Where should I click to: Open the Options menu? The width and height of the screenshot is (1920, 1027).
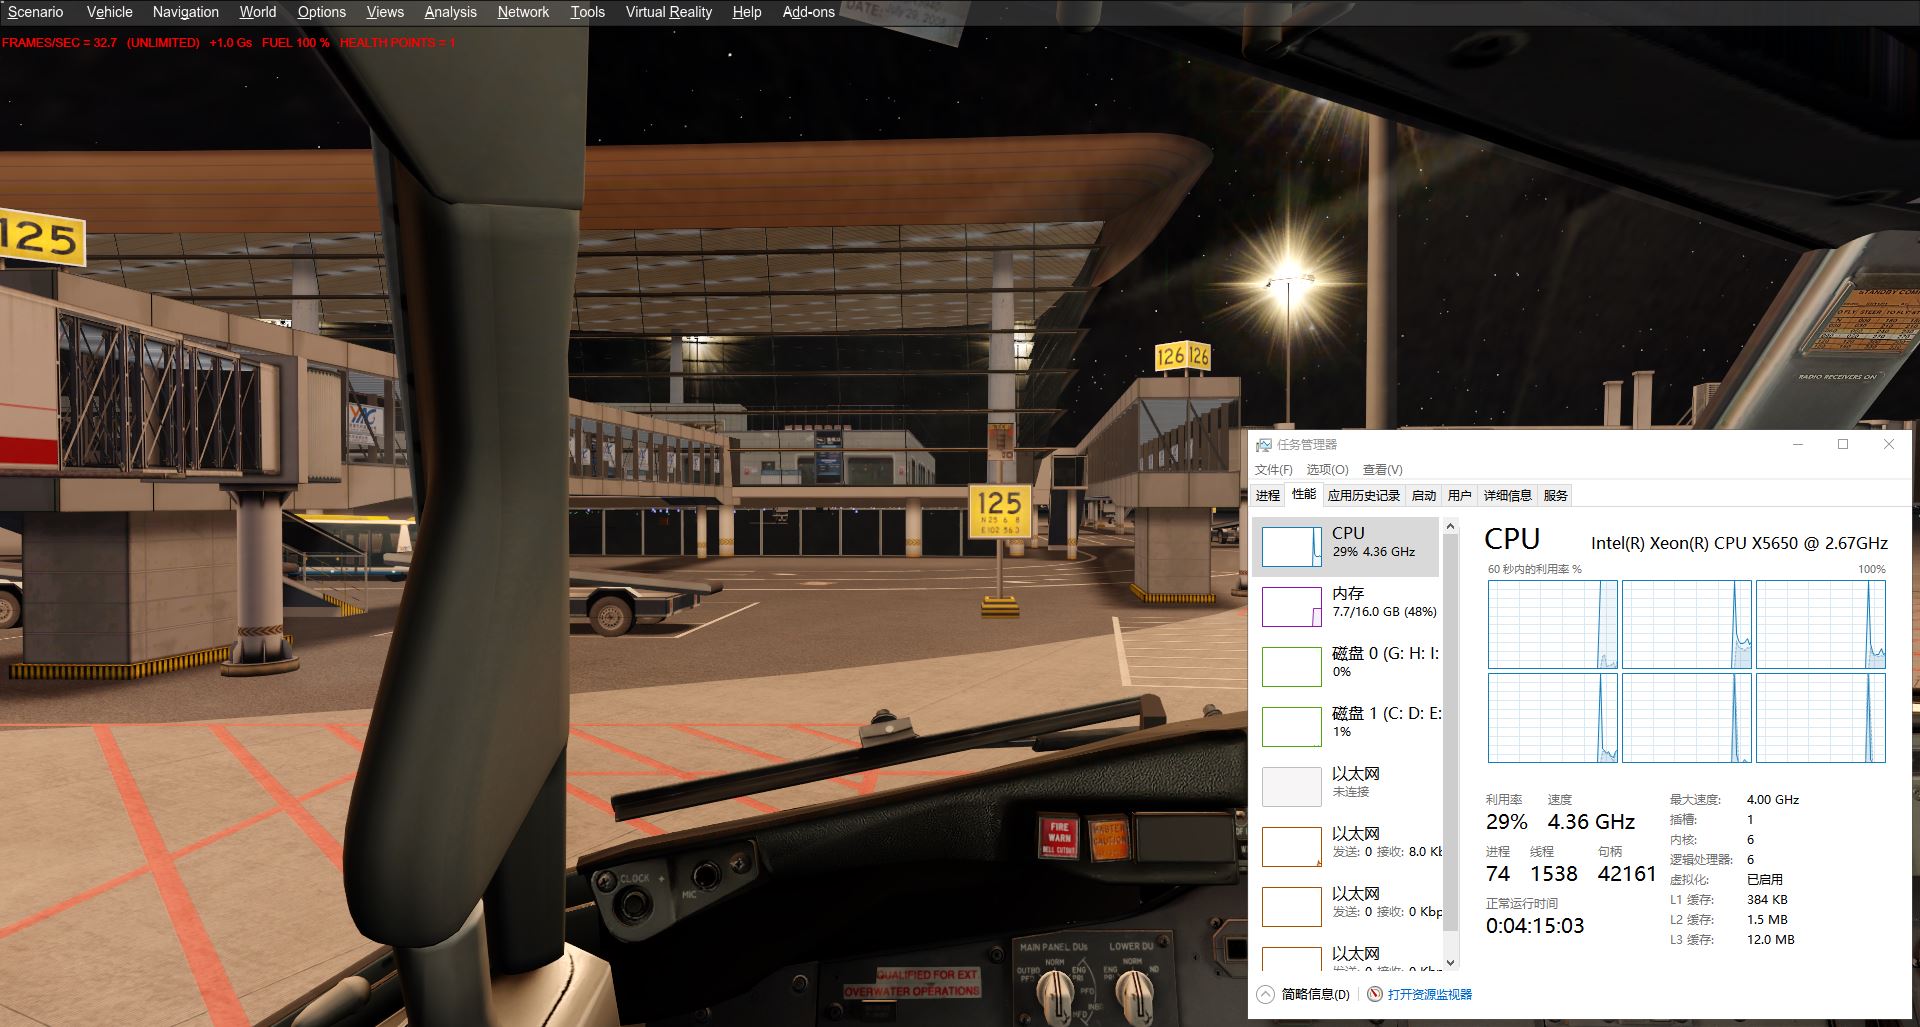click(x=321, y=12)
